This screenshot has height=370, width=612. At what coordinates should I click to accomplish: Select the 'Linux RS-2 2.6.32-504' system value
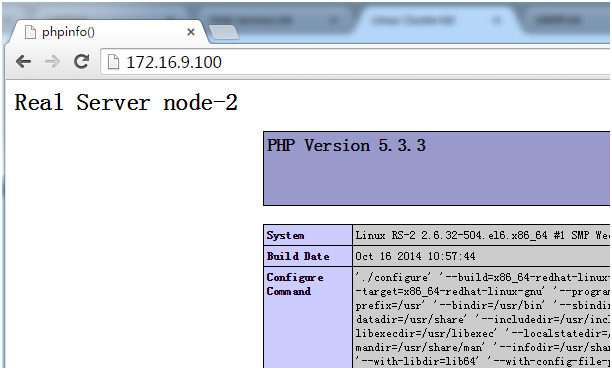482,235
